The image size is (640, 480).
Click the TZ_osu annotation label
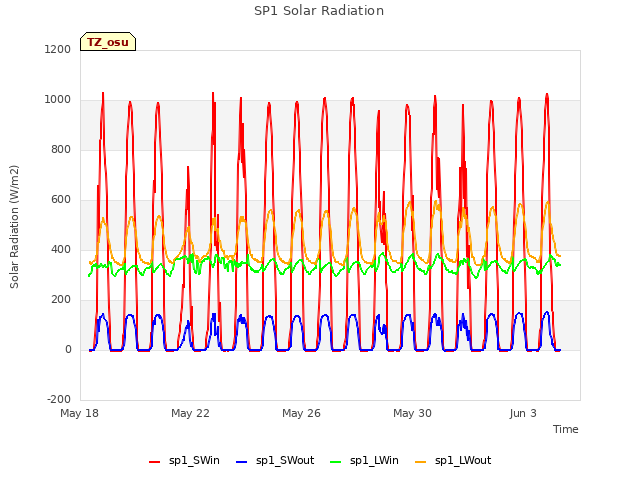click(108, 42)
